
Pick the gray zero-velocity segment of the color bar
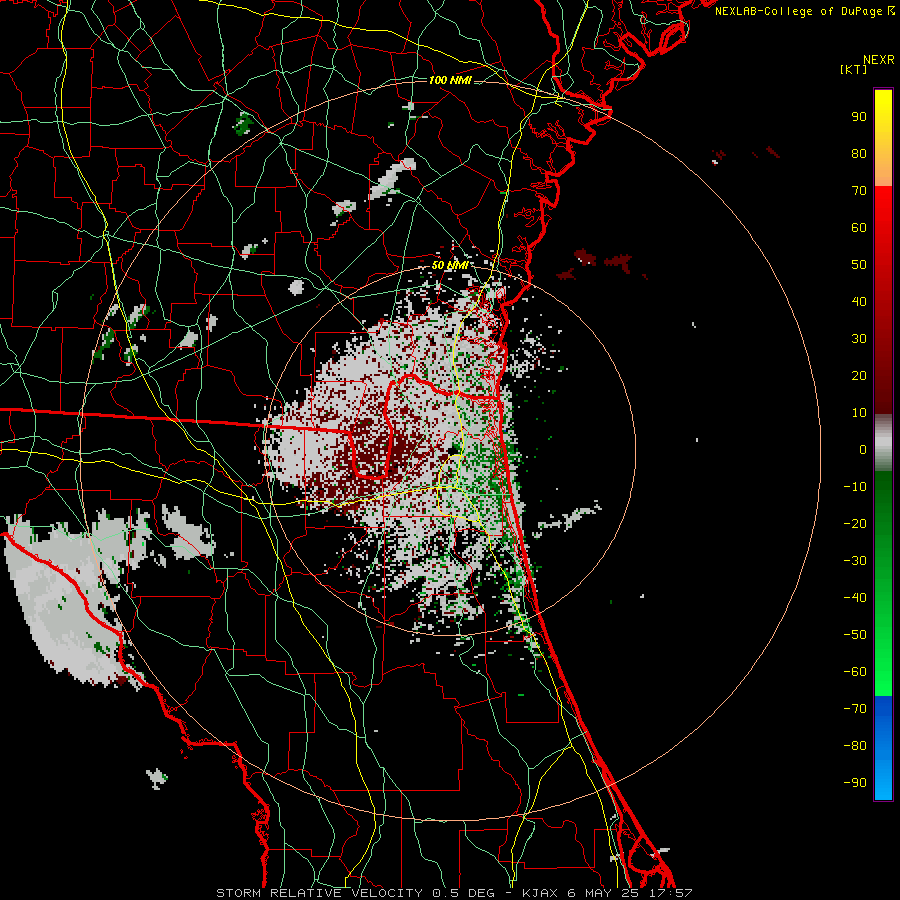[x=883, y=443]
